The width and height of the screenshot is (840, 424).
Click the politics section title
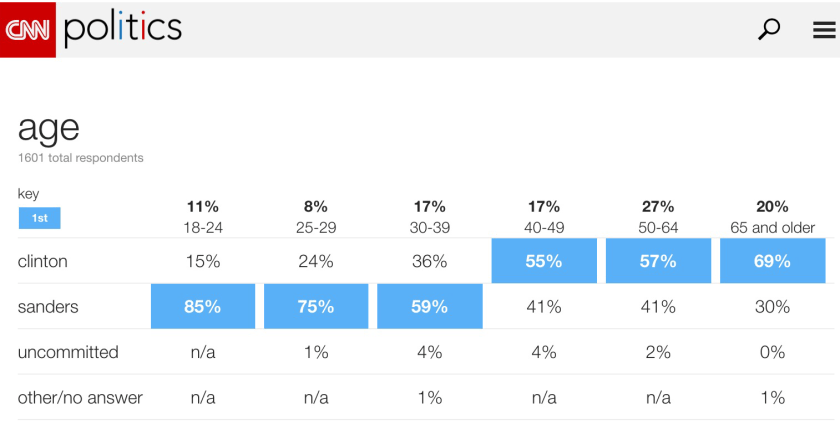click(x=123, y=29)
